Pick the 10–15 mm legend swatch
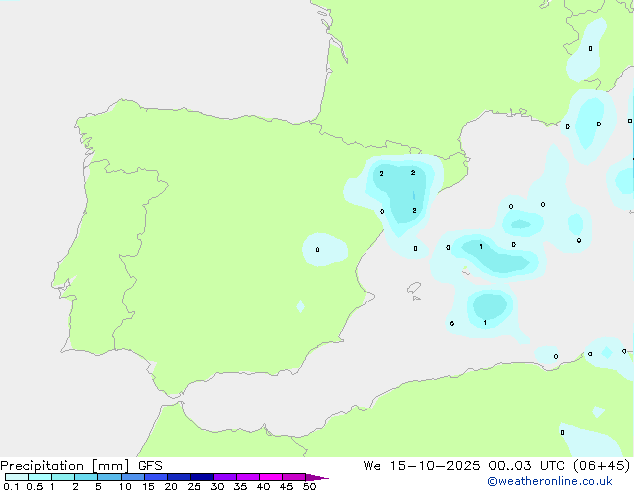This screenshot has width=634, height=490. (132, 477)
